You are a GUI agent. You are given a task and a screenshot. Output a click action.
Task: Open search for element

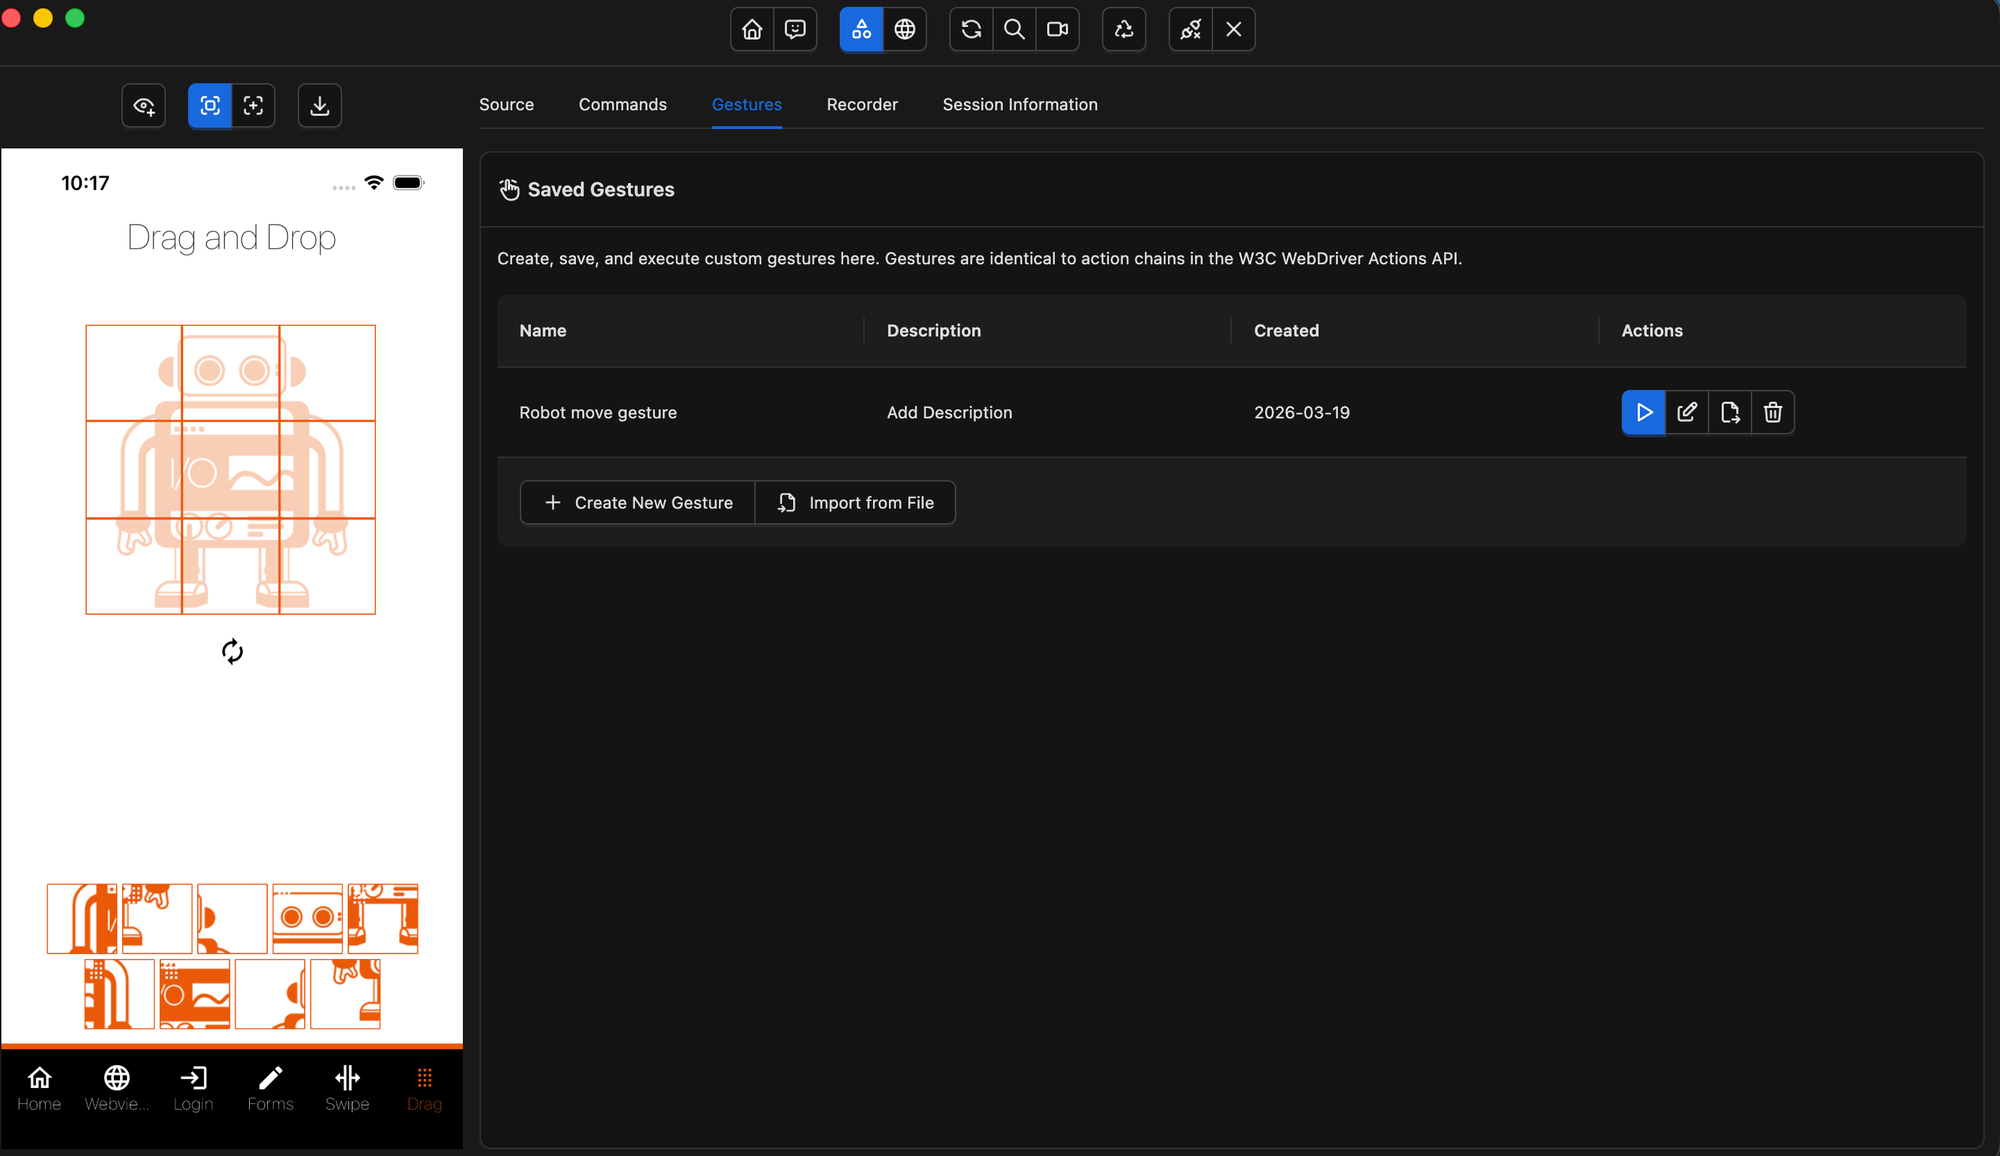1013,29
